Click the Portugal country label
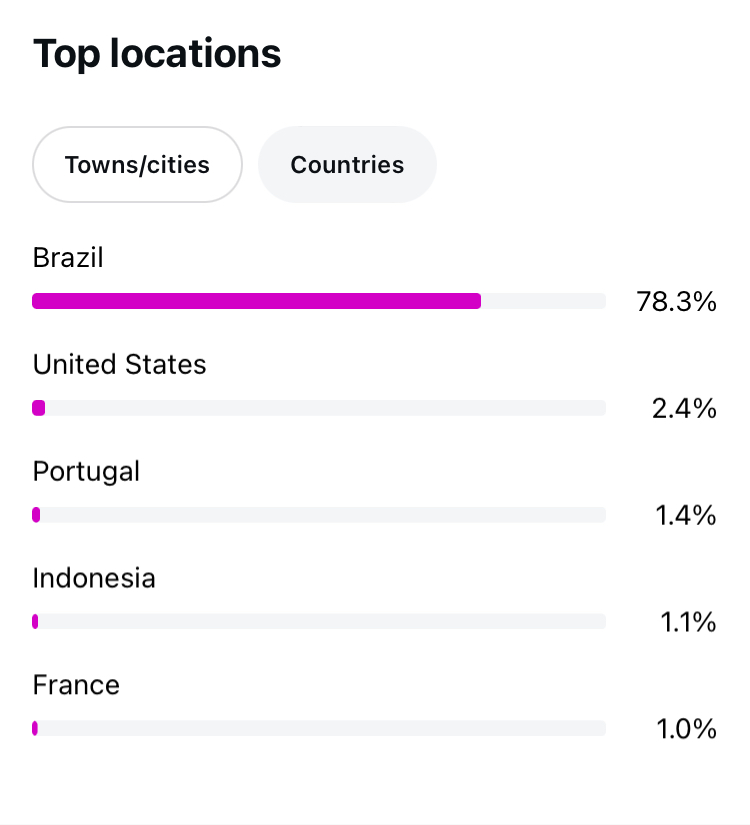Viewport: 750px width, 825px height. 86,471
